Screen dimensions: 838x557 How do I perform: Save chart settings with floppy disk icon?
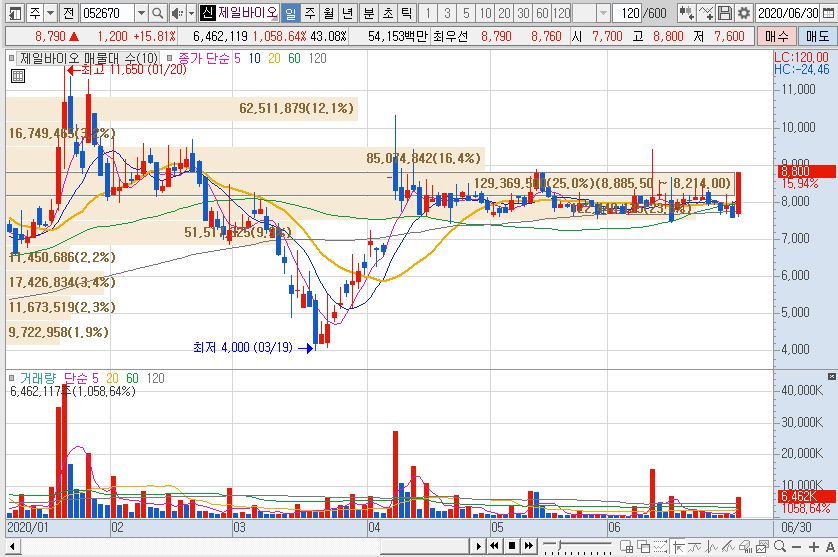[x=725, y=13]
